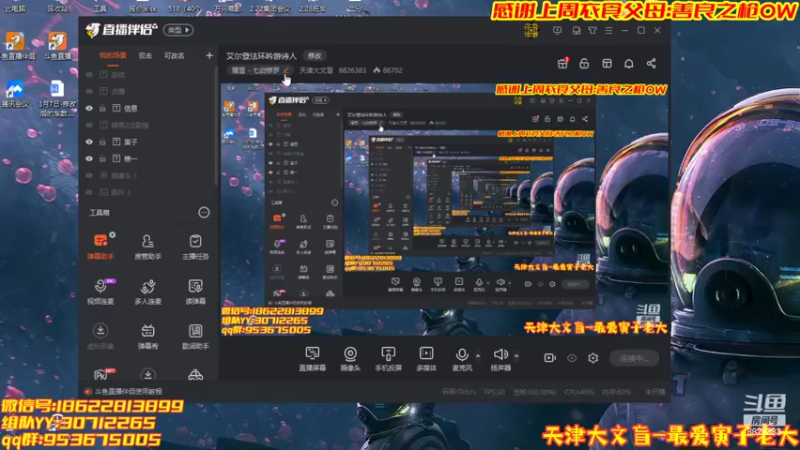Open 斗鱼直播 desktop shortcut
800x450 pixels.
point(58,46)
